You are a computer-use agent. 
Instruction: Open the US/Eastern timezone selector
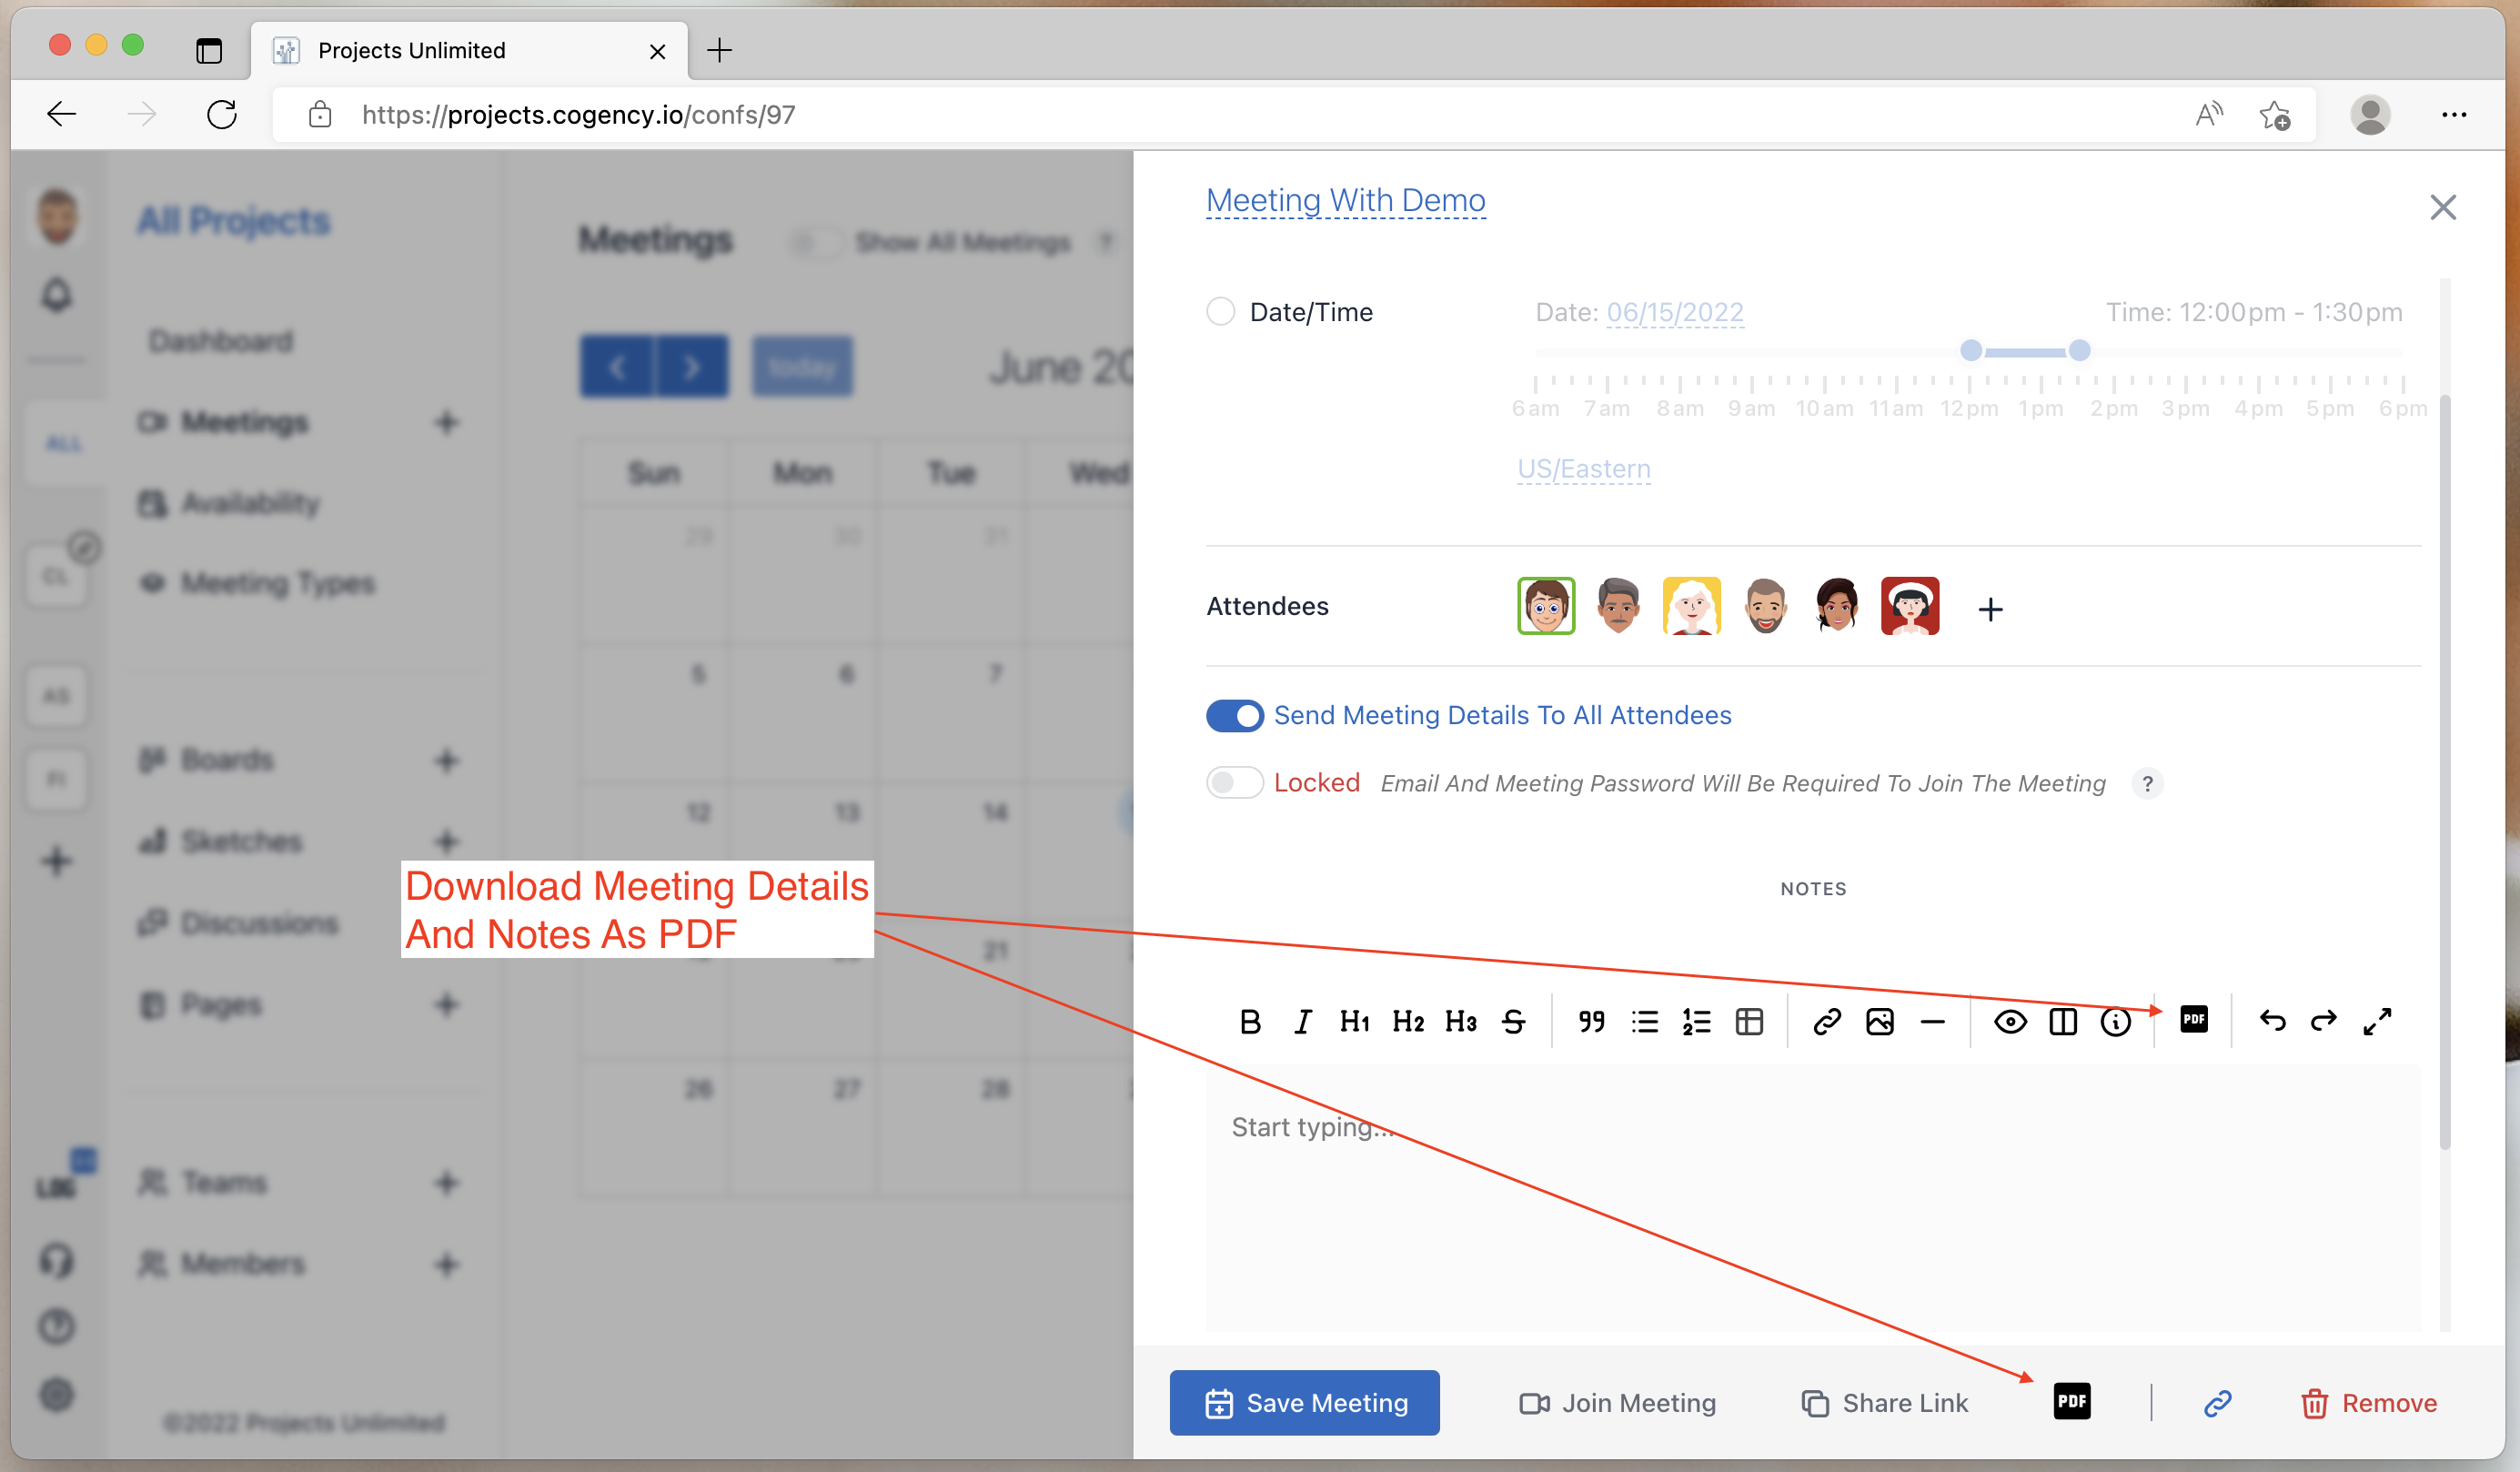1583,469
